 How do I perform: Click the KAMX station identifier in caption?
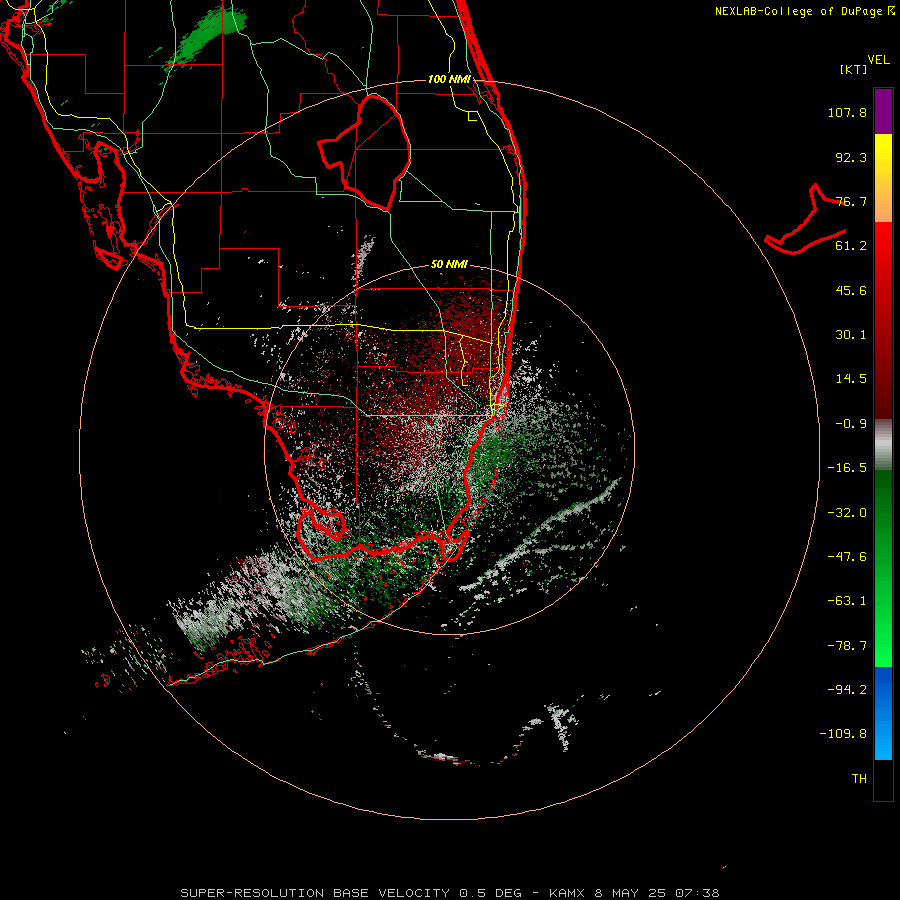567,893
